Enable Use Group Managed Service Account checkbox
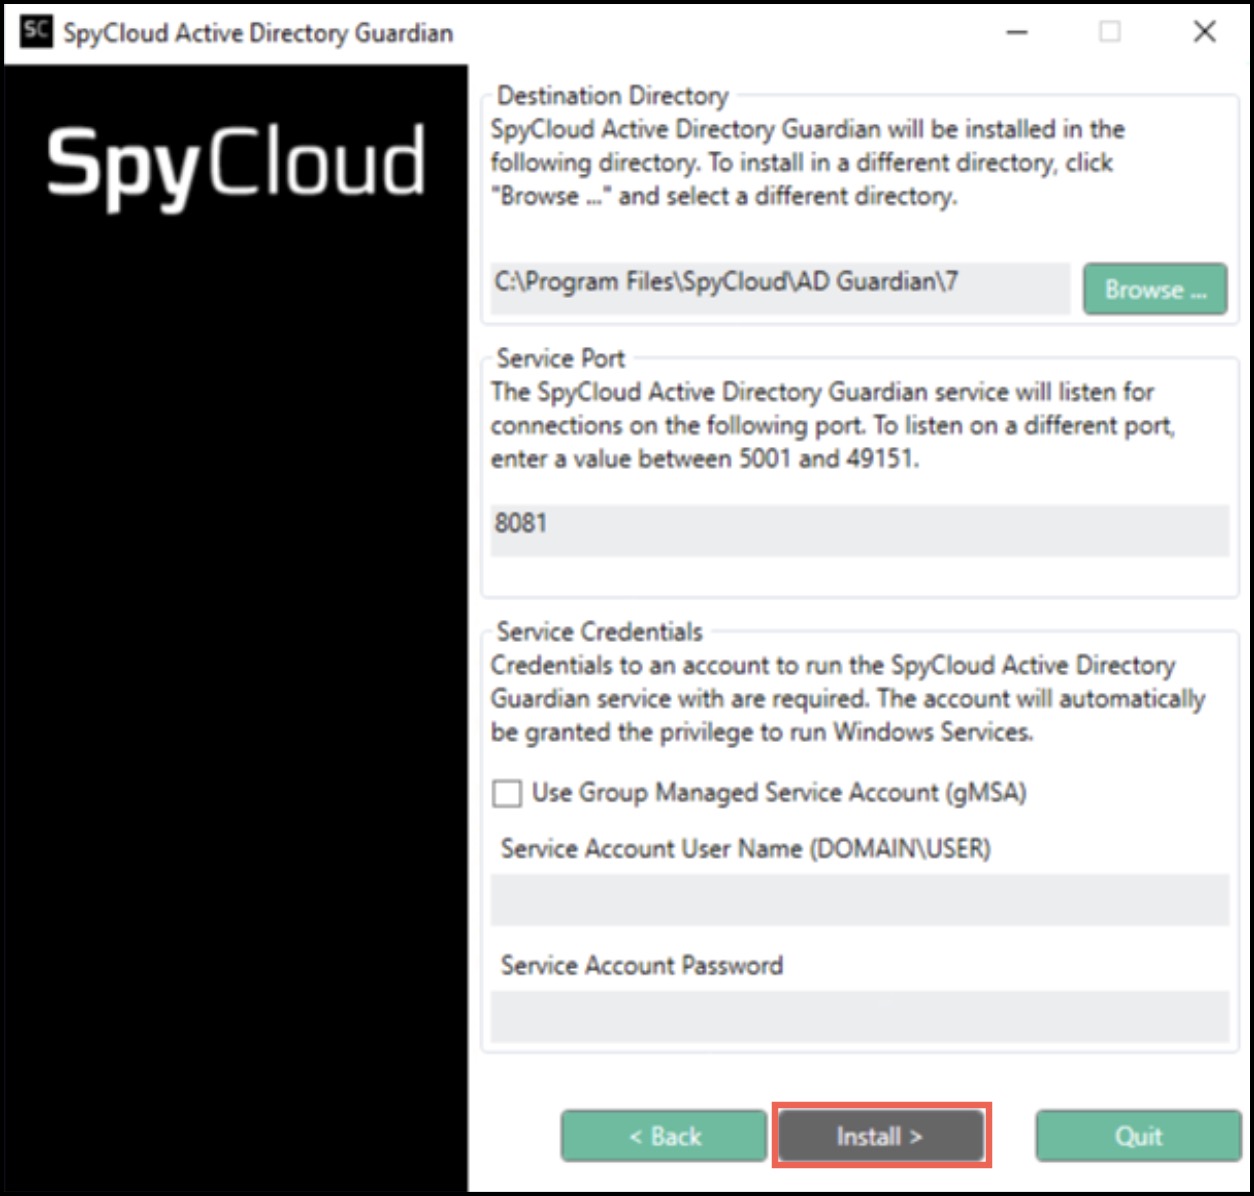This screenshot has height=1196, width=1254. click(x=507, y=794)
